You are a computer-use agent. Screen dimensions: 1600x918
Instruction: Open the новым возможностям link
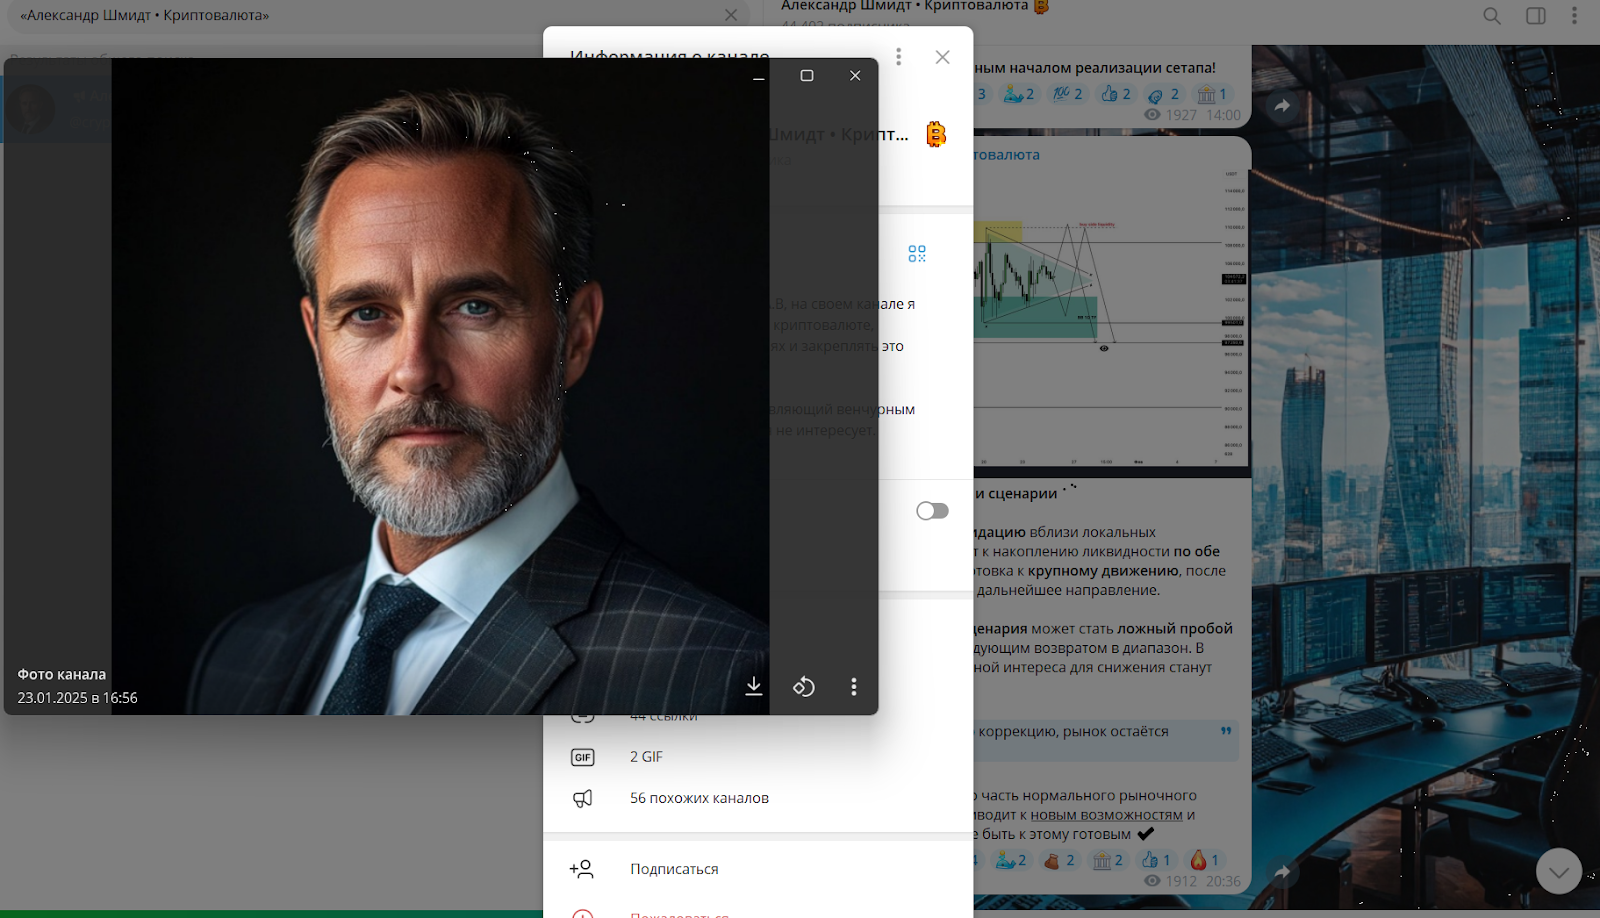1106,815
